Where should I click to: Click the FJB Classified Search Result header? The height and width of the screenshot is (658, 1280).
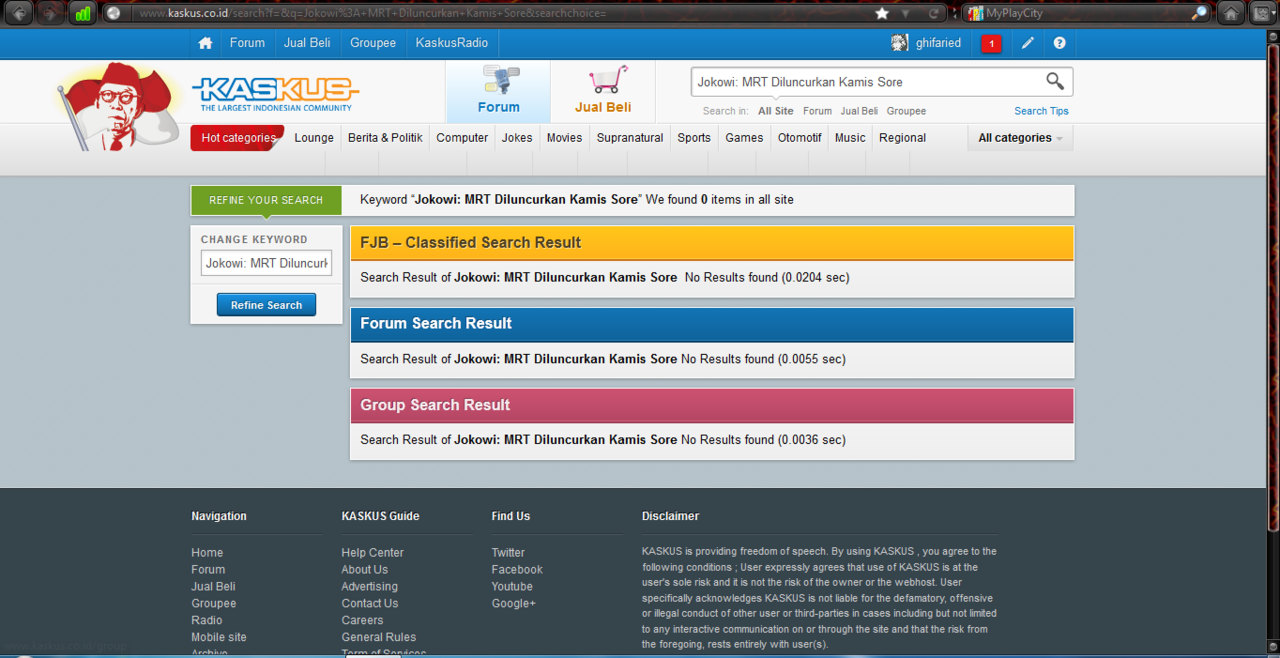[712, 243]
